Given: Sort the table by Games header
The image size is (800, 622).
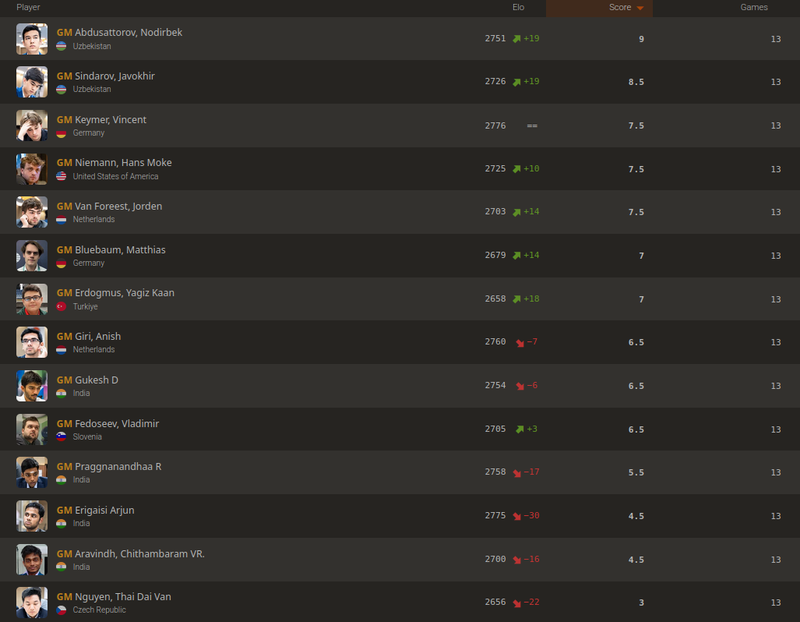Looking at the screenshot, I should (x=753, y=7).
